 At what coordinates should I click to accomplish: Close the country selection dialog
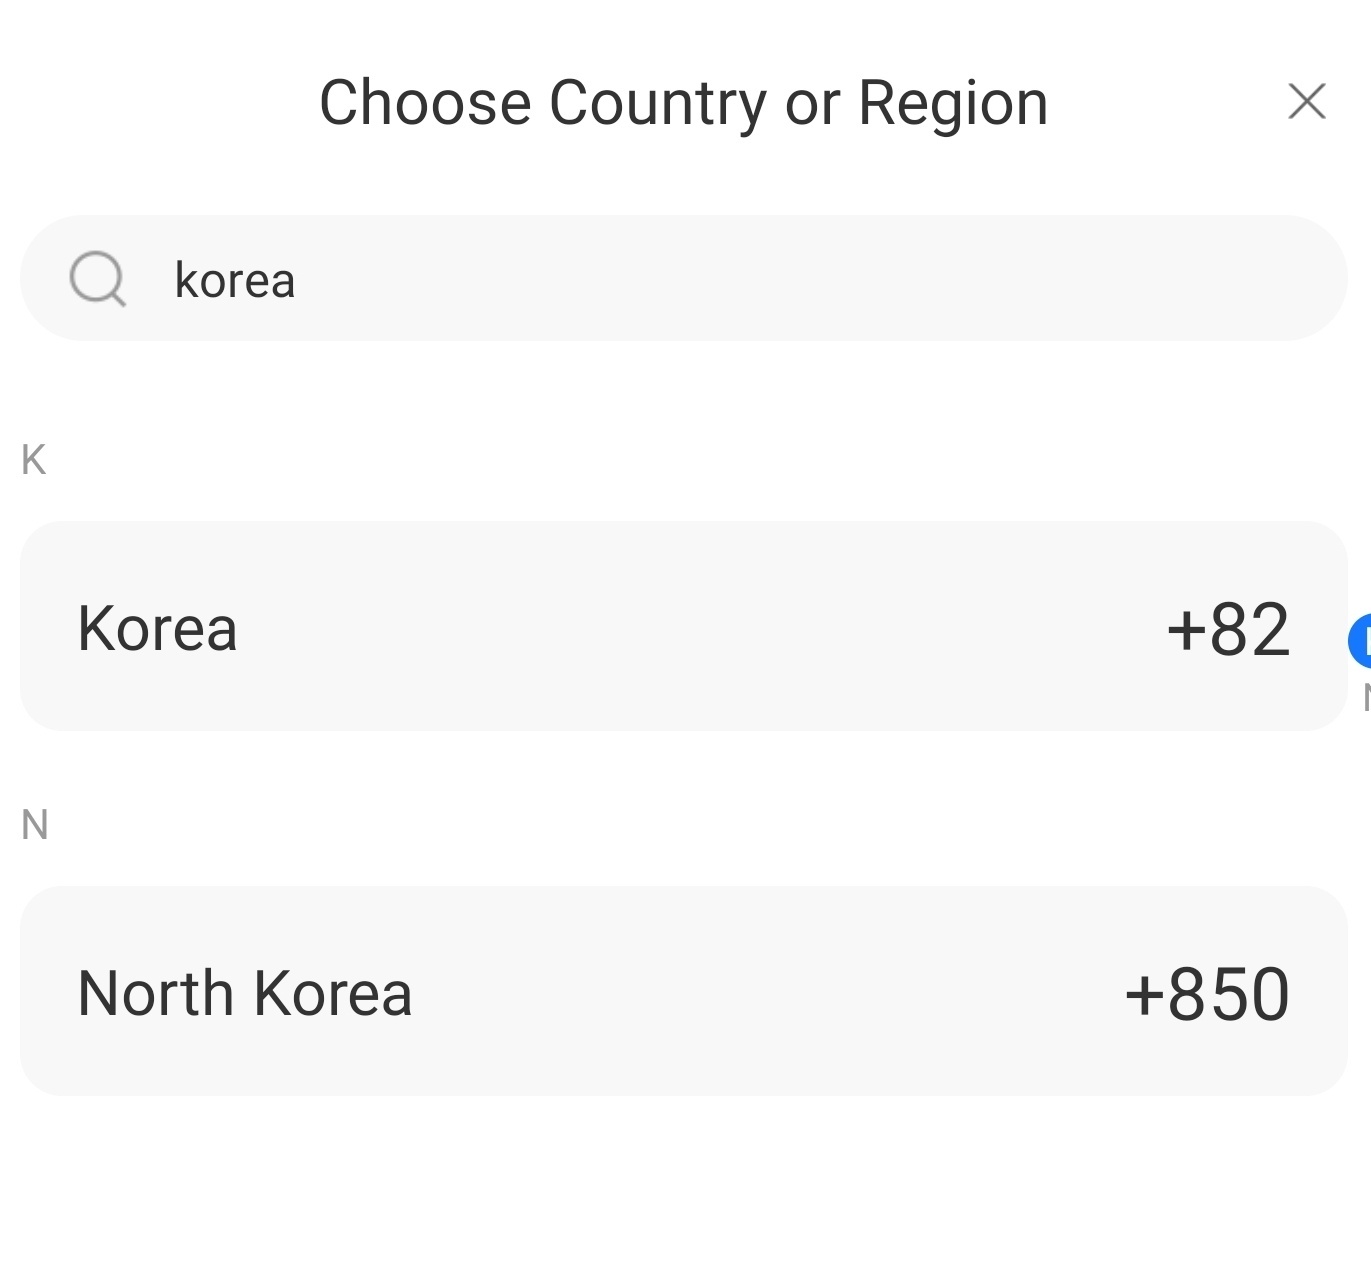1306,100
